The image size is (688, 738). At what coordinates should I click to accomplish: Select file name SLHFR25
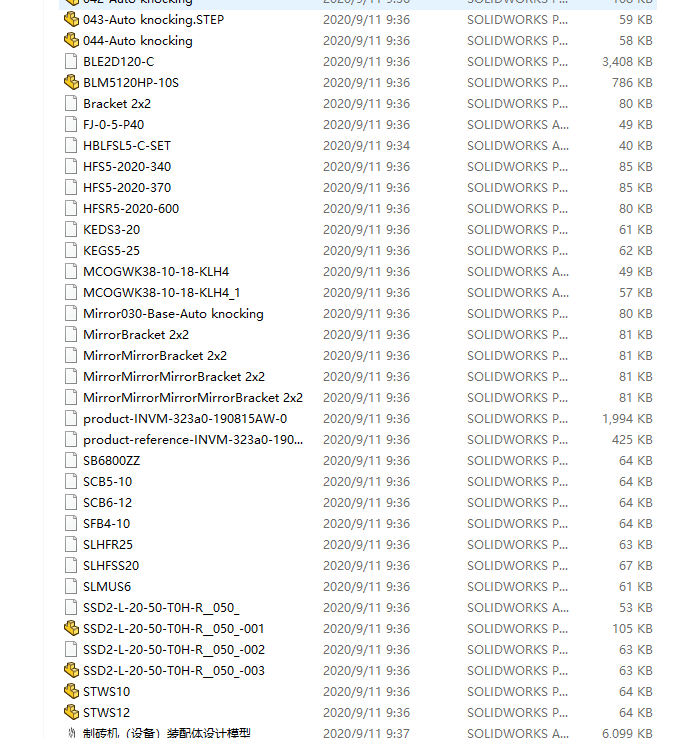[x=108, y=545]
